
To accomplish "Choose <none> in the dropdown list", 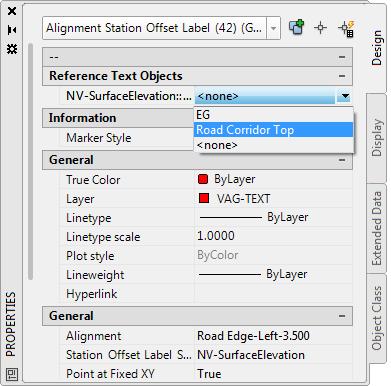I will click(x=273, y=145).
